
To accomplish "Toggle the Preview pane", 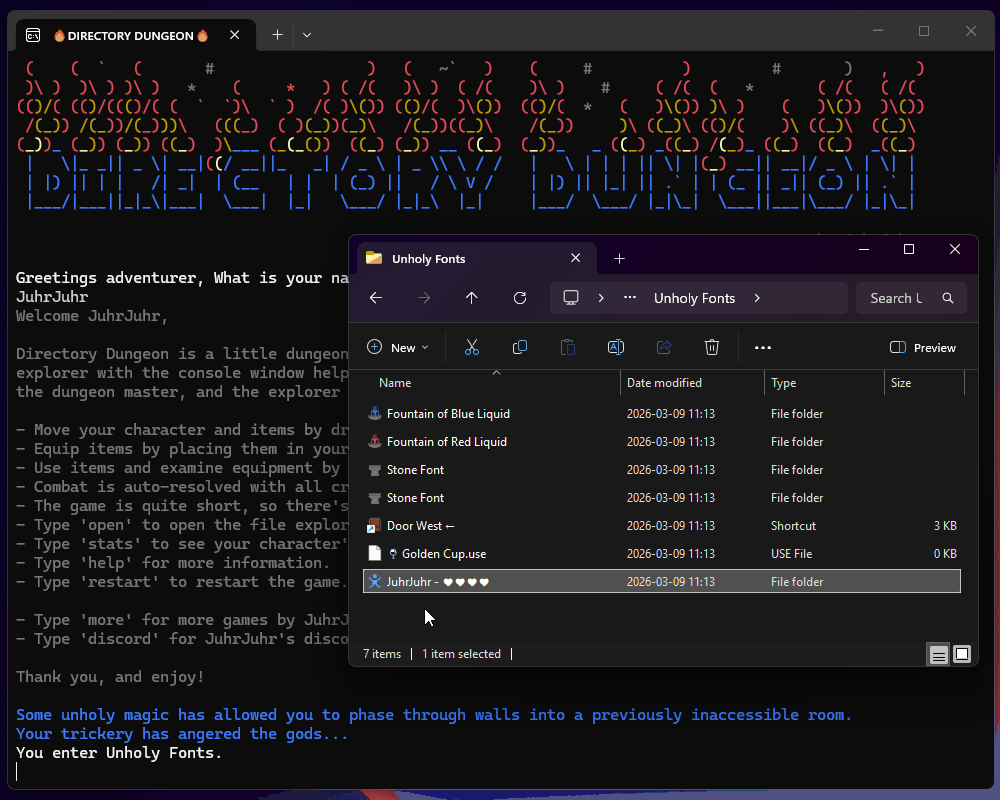I will click(x=923, y=348).
